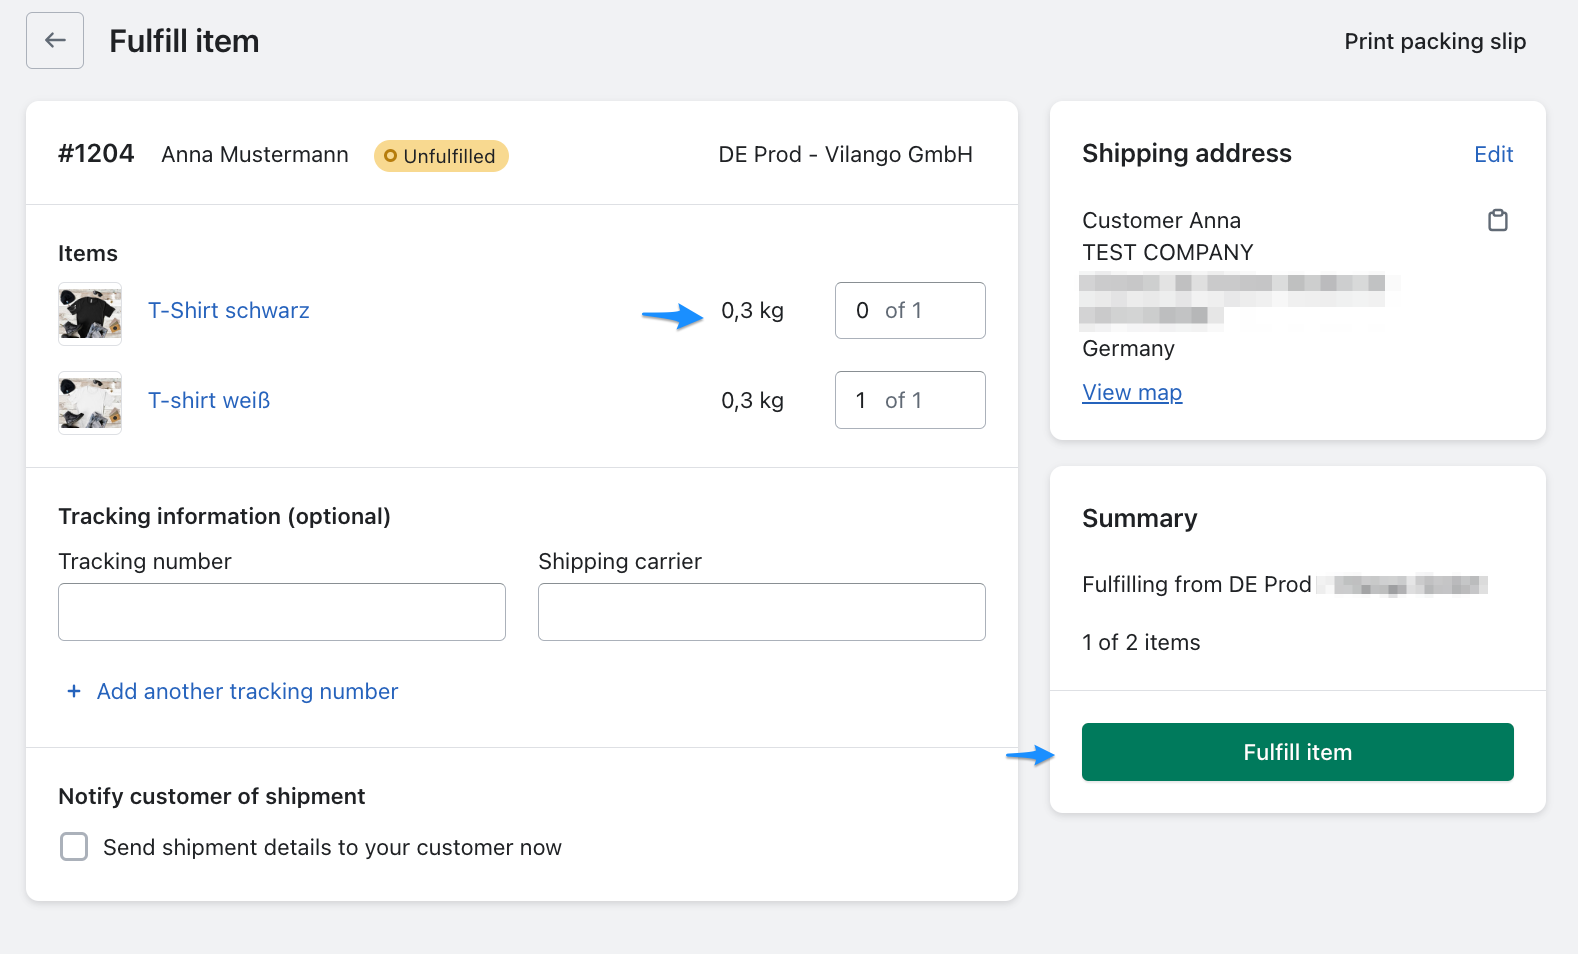
Task: Open the View map link
Action: coord(1131,393)
